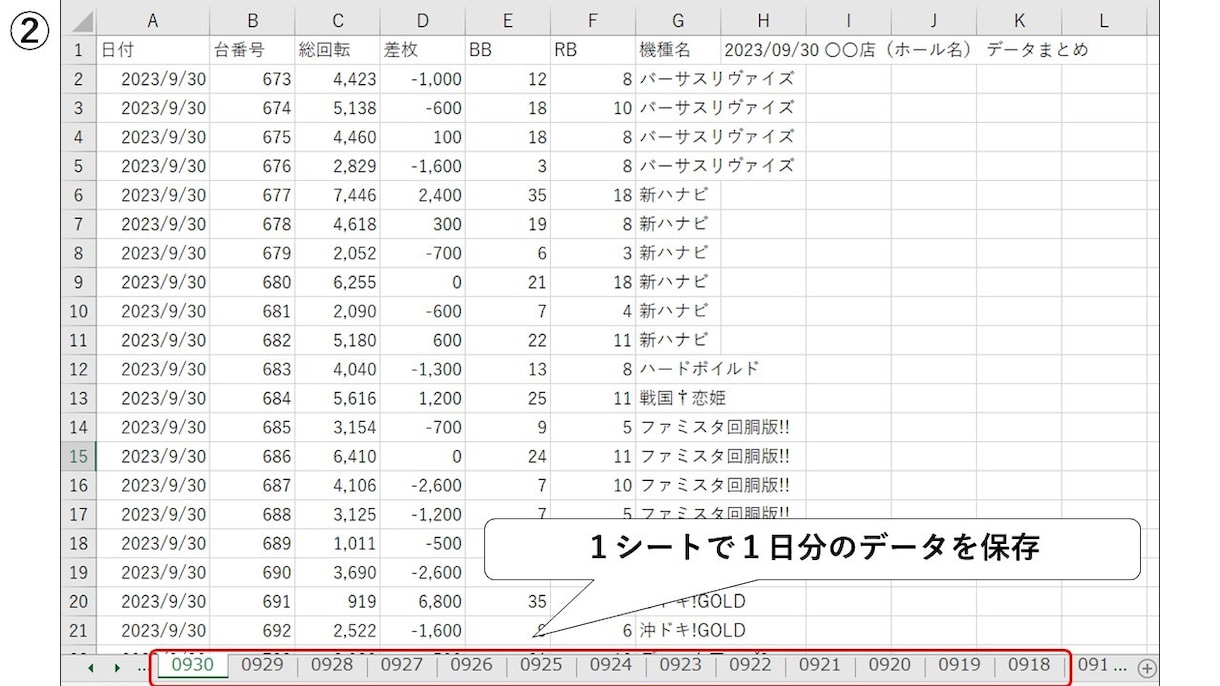
Task: Select column C header
Action: click(x=338, y=20)
